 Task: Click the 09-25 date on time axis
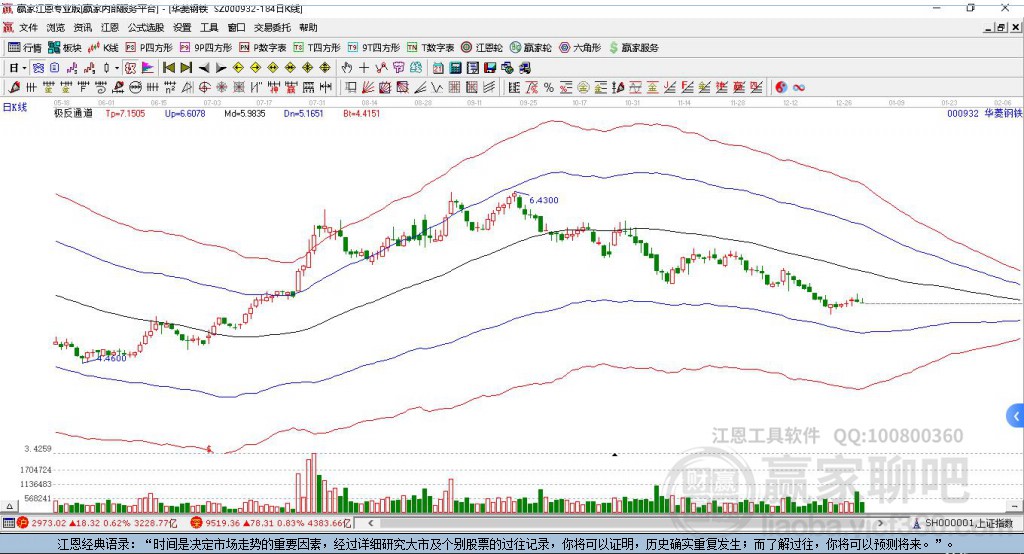point(528,103)
